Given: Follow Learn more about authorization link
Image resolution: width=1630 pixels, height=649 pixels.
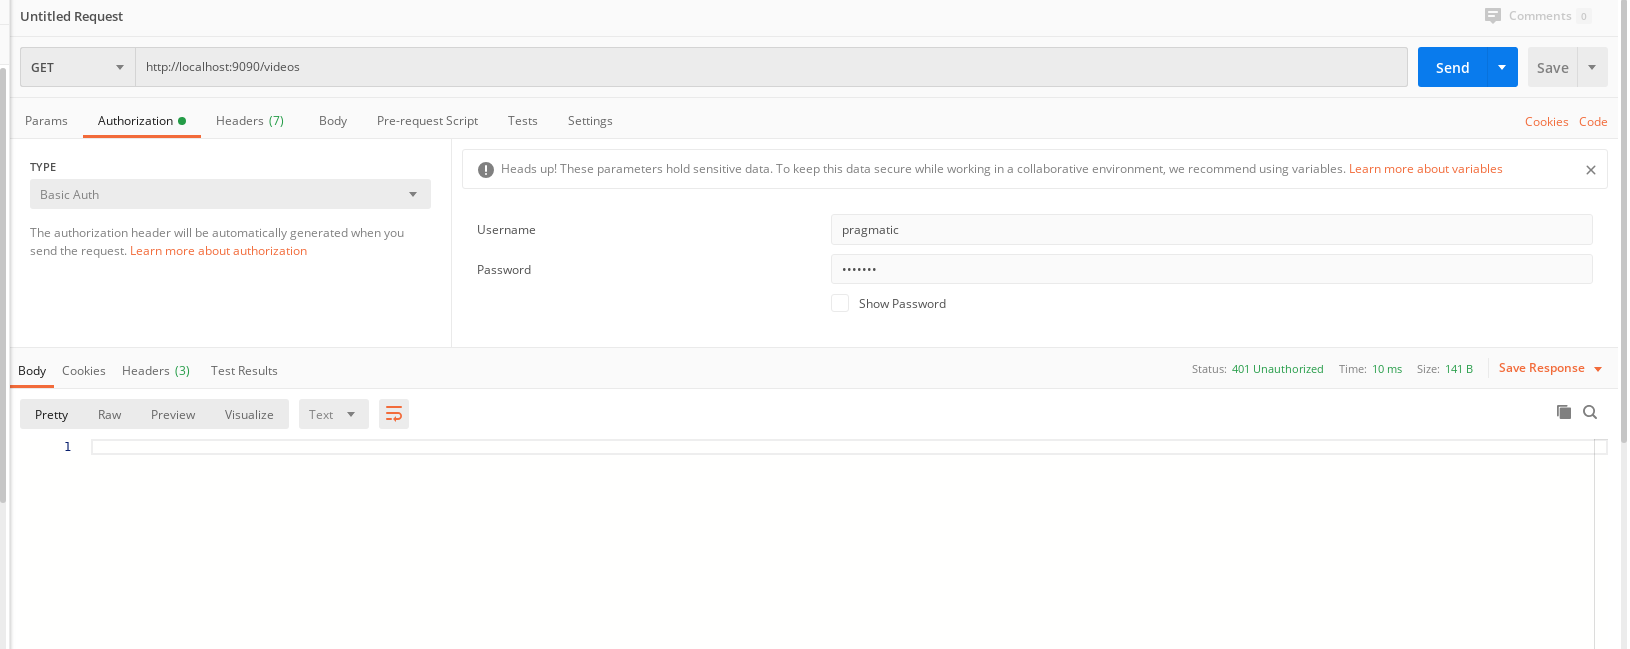Looking at the screenshot, I should [218, 251].
